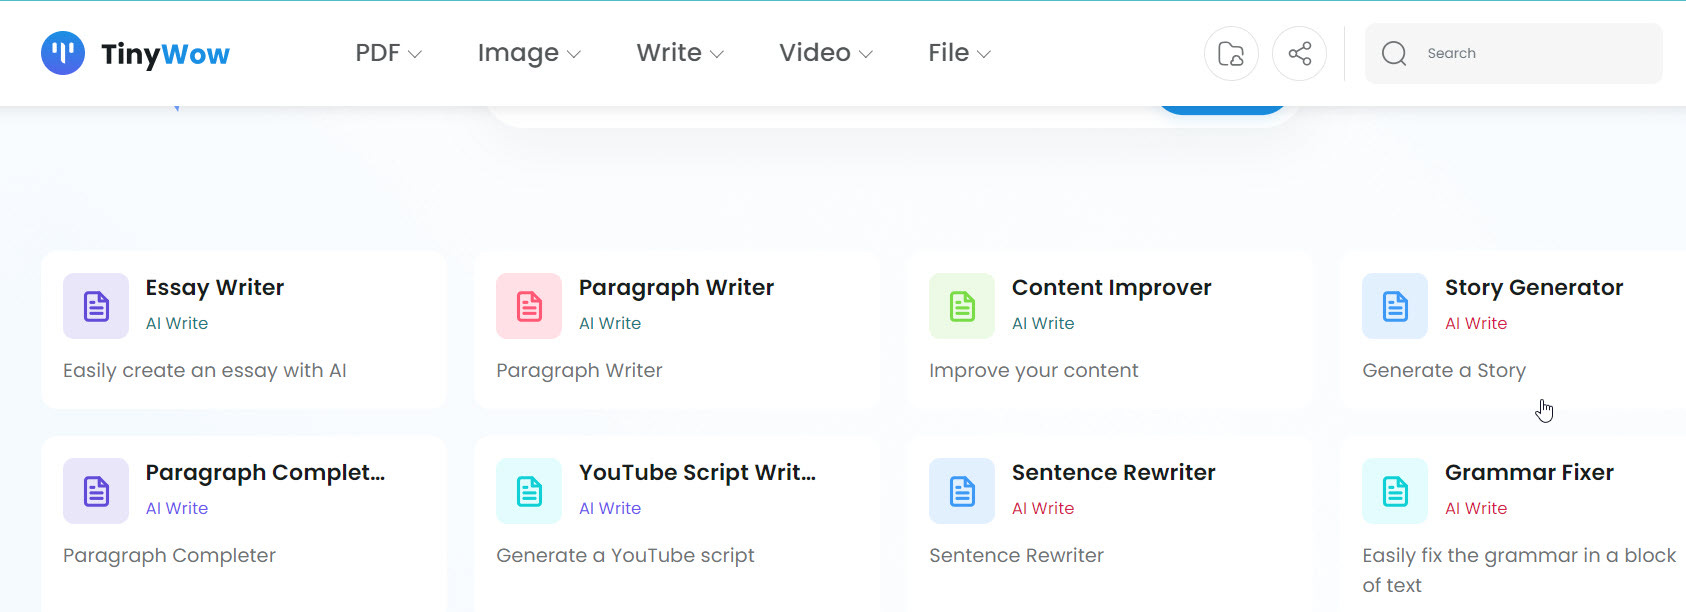Click AI Write tag under Essay Writer

pos(177,323)
